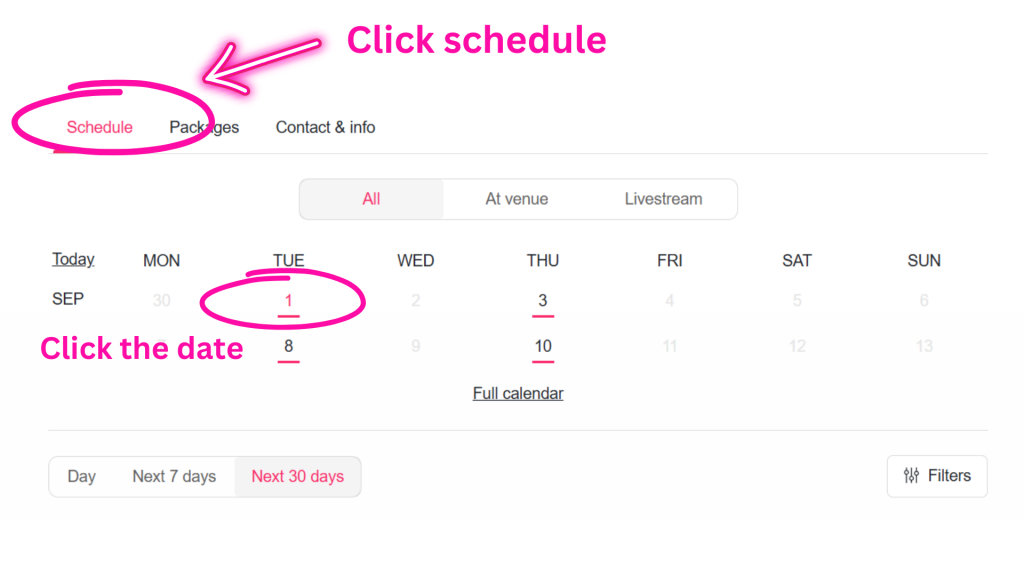Select Thursday the 3rd date
Image resolution: width=1024 pixels, height=576 pixels.
543,300
